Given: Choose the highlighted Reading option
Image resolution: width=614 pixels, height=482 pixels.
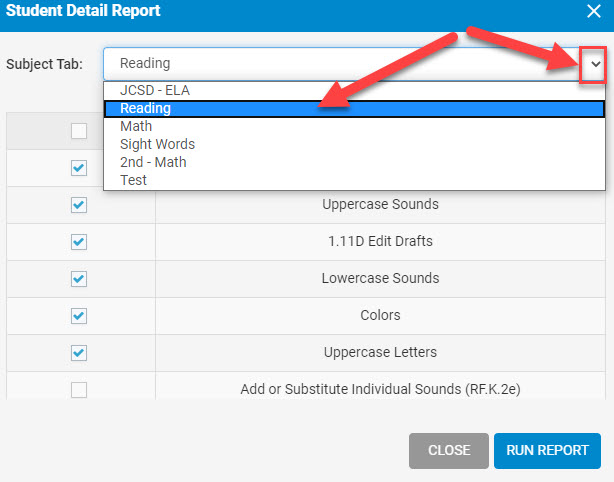Looking at the screenshot, I should pos(354,108).
